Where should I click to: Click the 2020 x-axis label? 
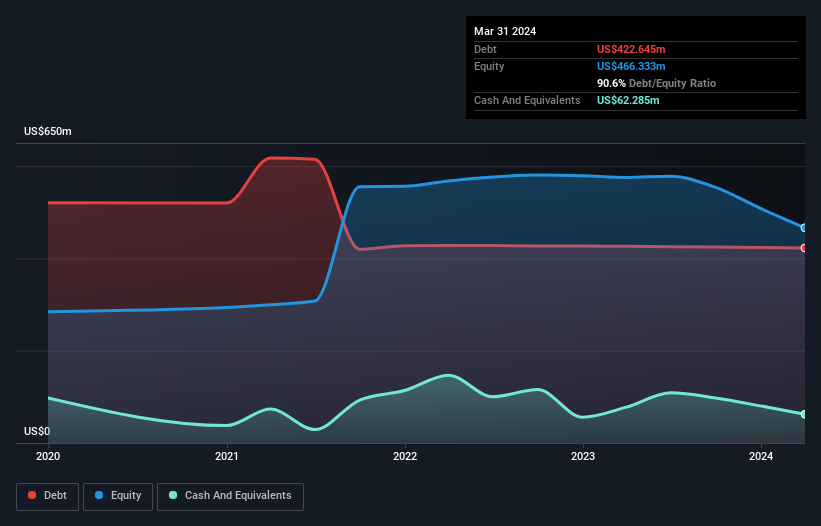(48, 456)
